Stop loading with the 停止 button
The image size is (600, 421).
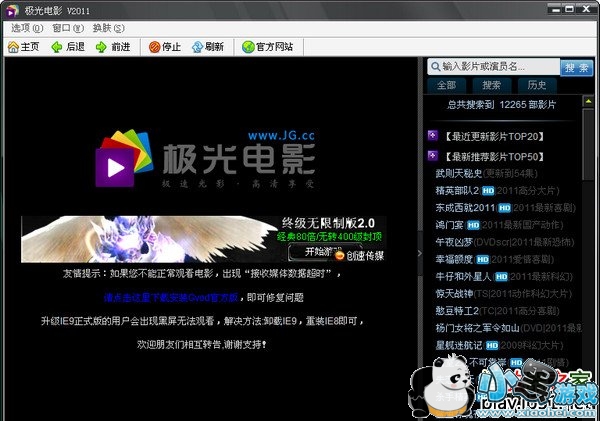(165, 47)
